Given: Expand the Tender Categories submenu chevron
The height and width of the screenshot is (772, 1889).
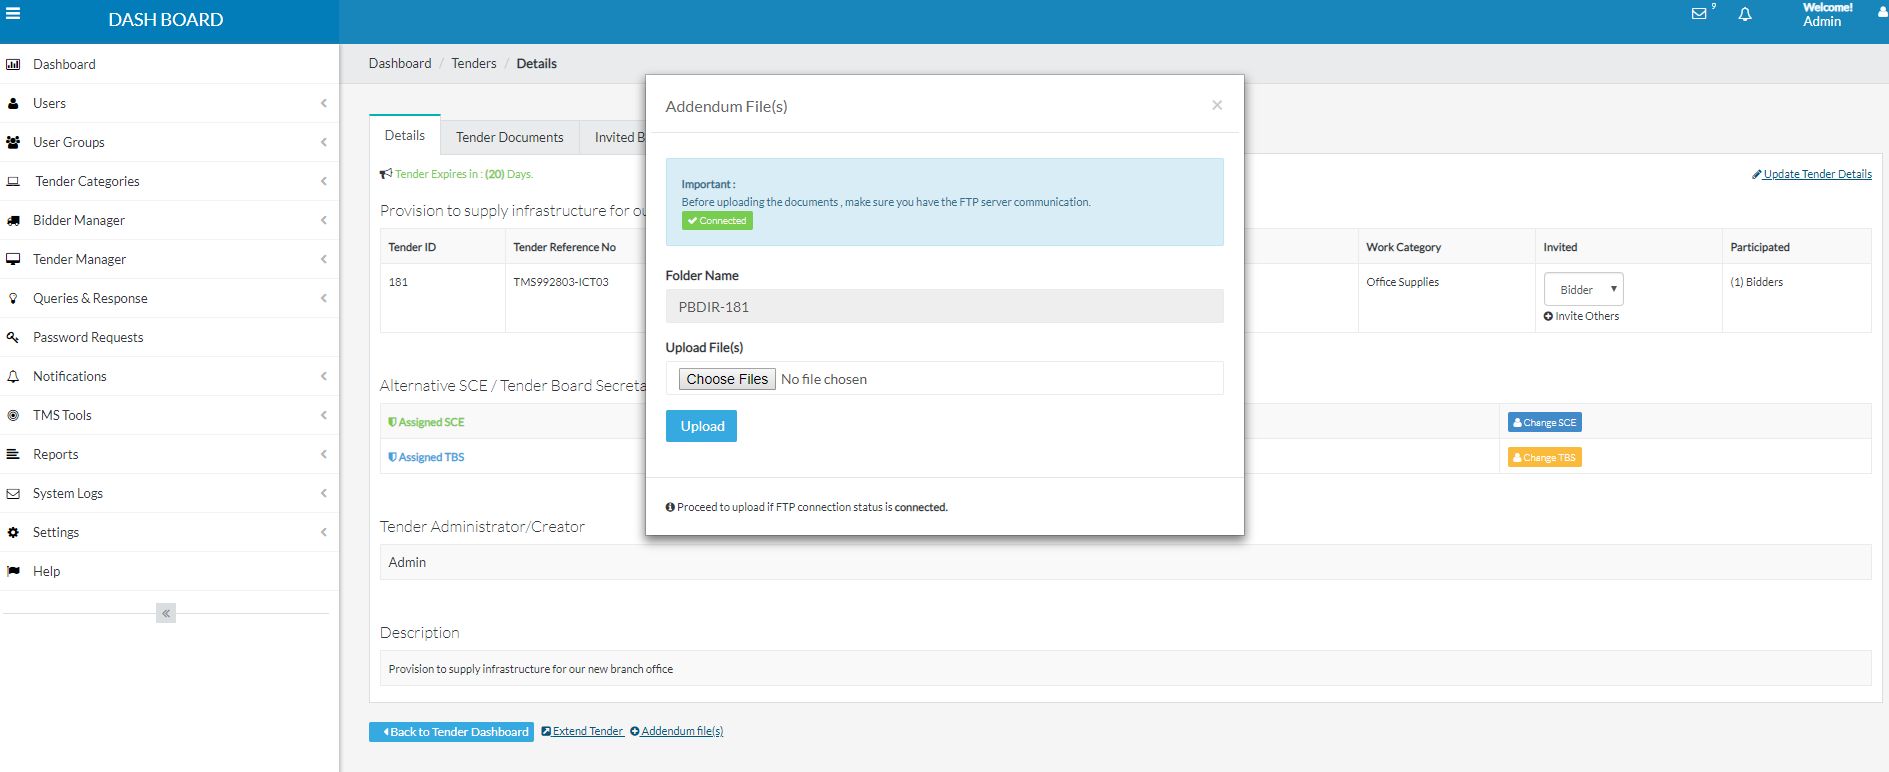Looking at the screenshot, I should pos(324,181).
